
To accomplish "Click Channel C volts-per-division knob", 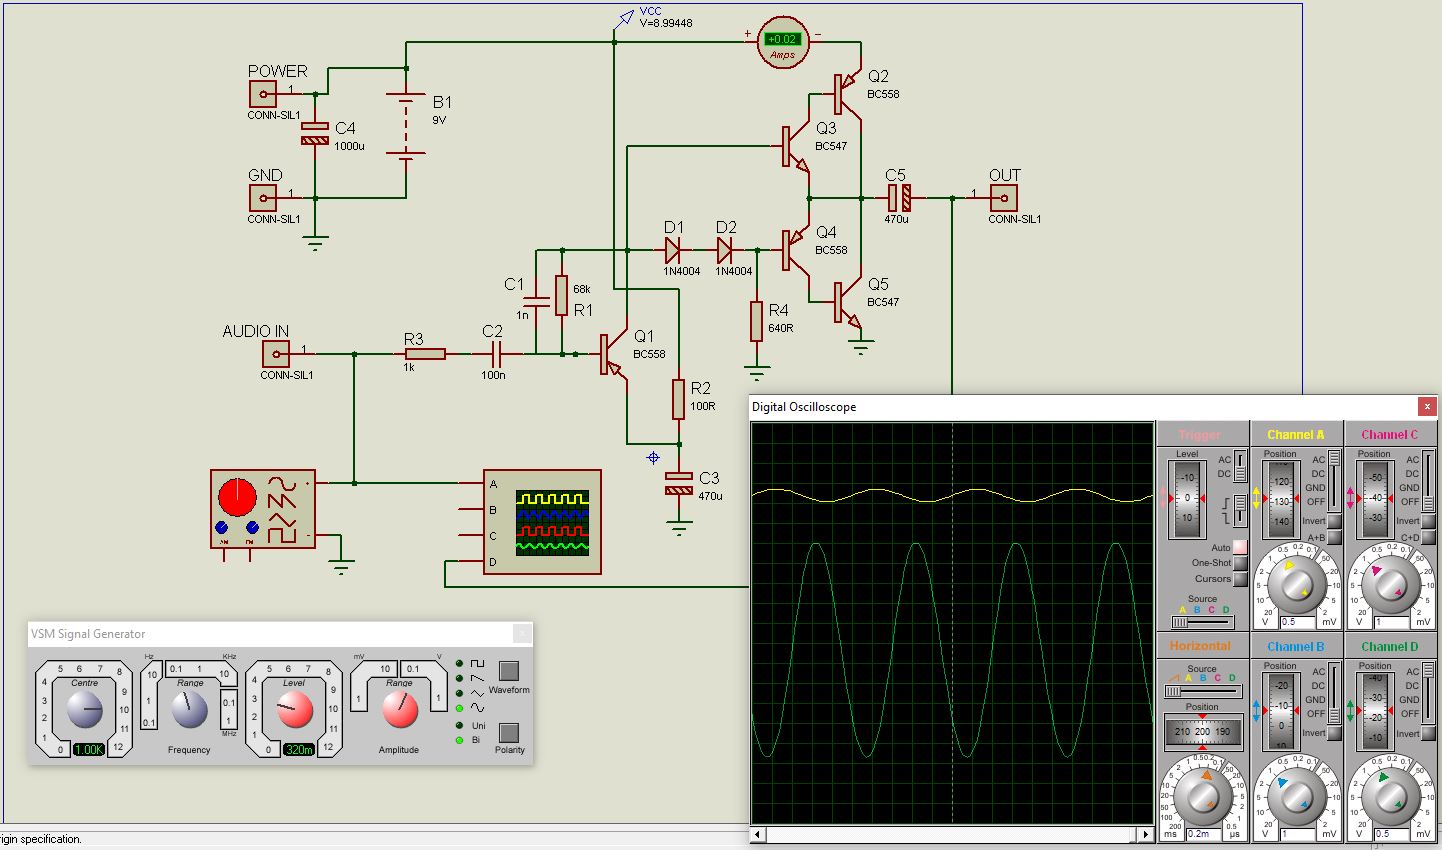I will click(1390, 586).
